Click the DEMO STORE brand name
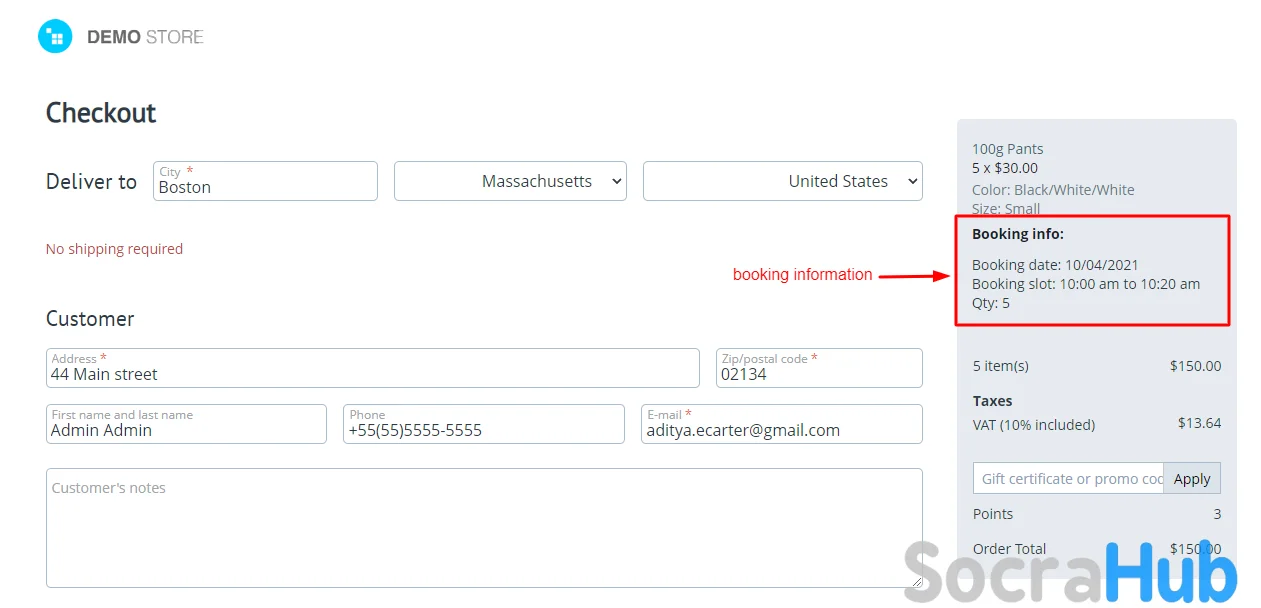This screenshot has width=1261, height=608. [145, 37]
